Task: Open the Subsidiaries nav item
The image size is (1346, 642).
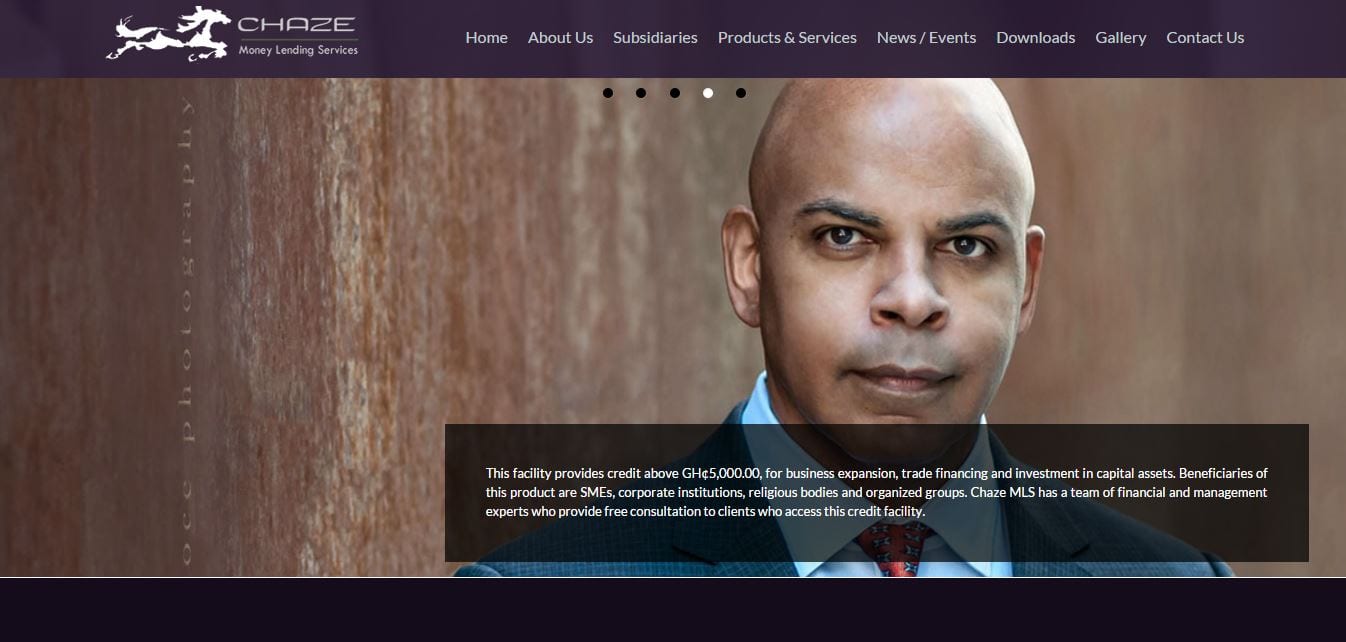Action: click(x=655, y=37)
